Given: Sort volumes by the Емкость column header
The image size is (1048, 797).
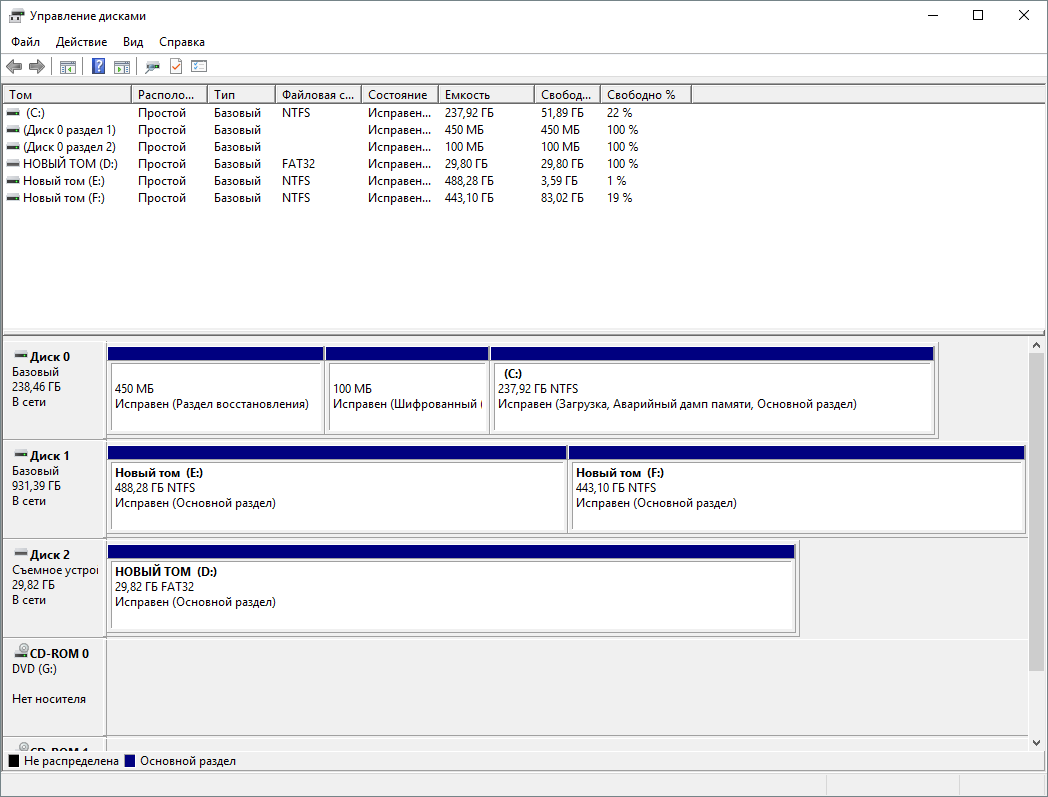Looking at the screenshot, I should (485, 95).
